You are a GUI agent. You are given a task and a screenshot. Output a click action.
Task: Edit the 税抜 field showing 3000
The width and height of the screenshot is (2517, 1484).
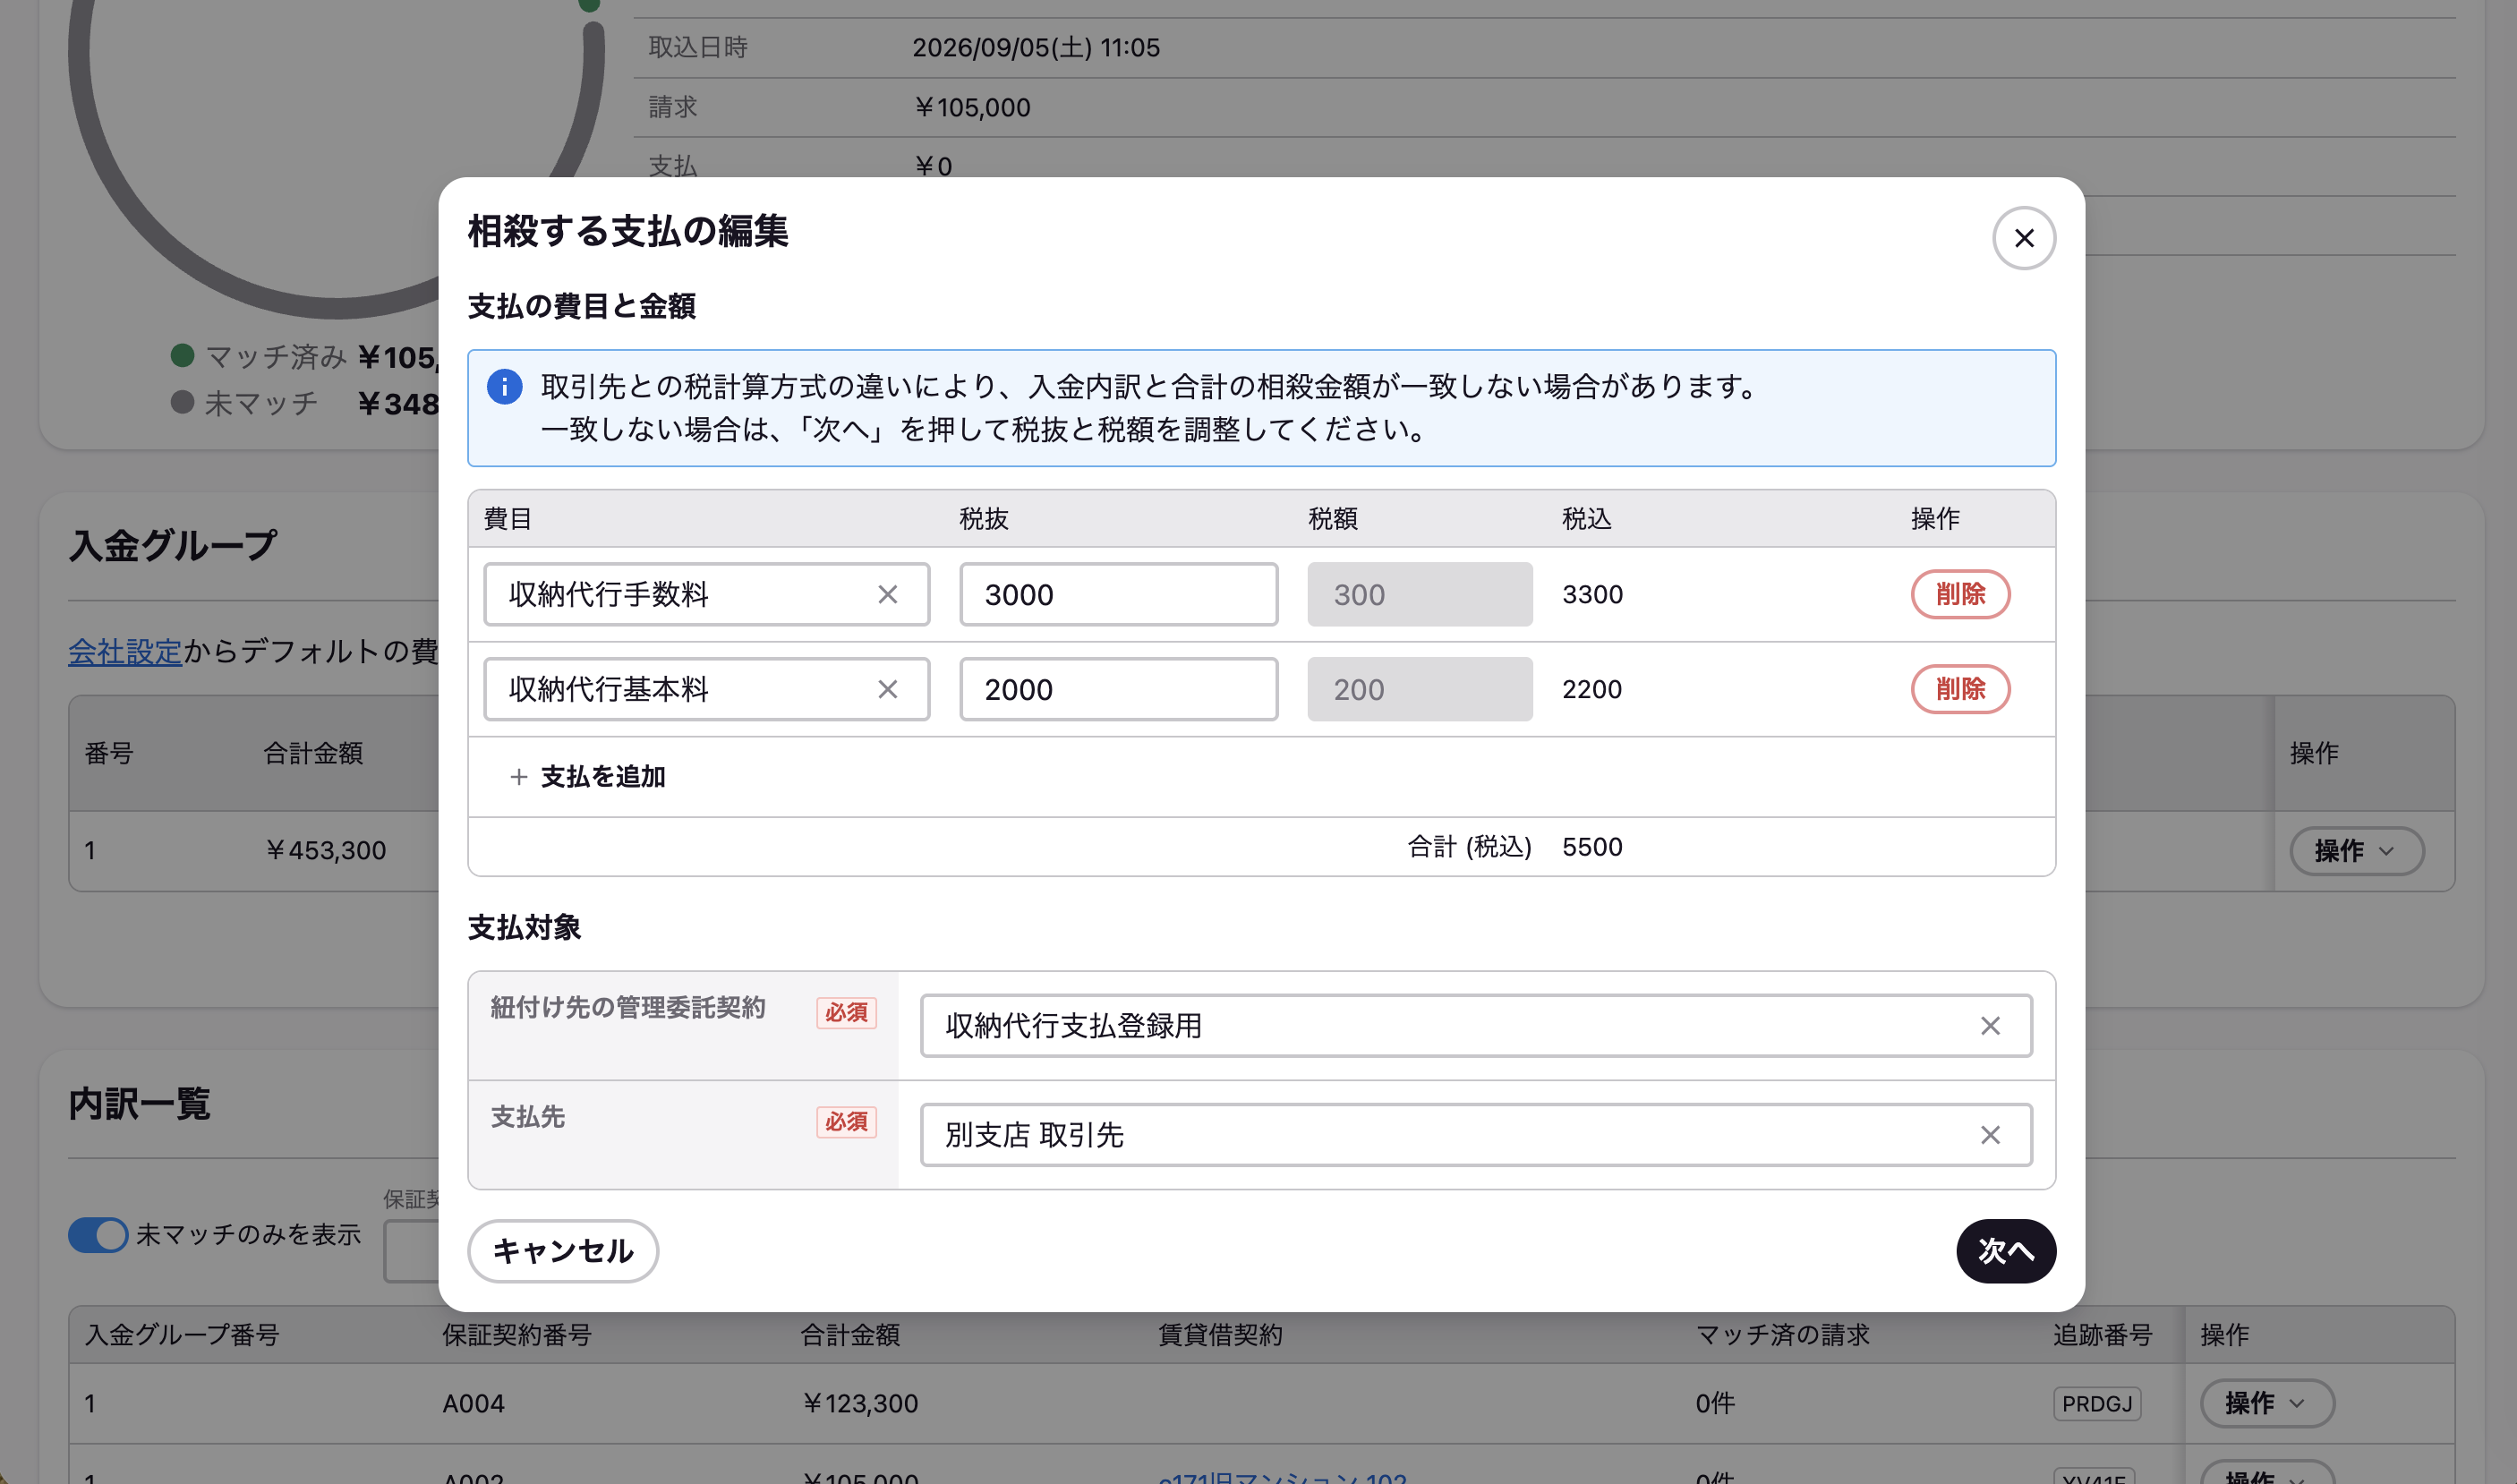tap(1118, 595)
